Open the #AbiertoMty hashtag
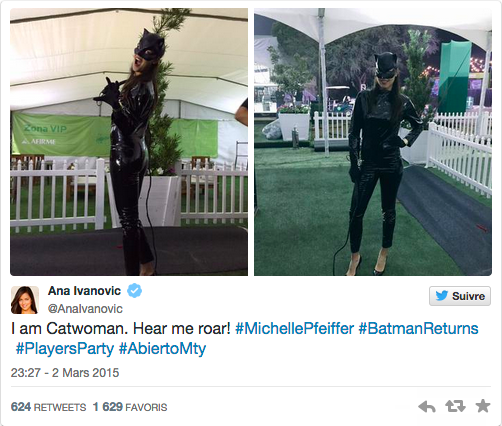Viewport: 502px width, 426px height. 162,349
